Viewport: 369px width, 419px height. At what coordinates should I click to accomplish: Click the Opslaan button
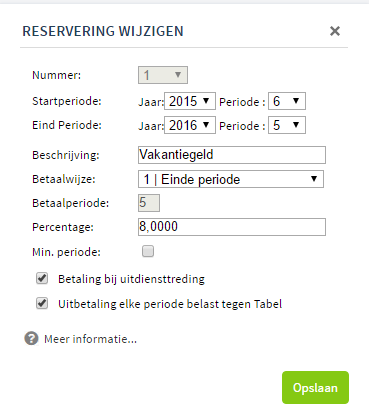click(315, 388)
